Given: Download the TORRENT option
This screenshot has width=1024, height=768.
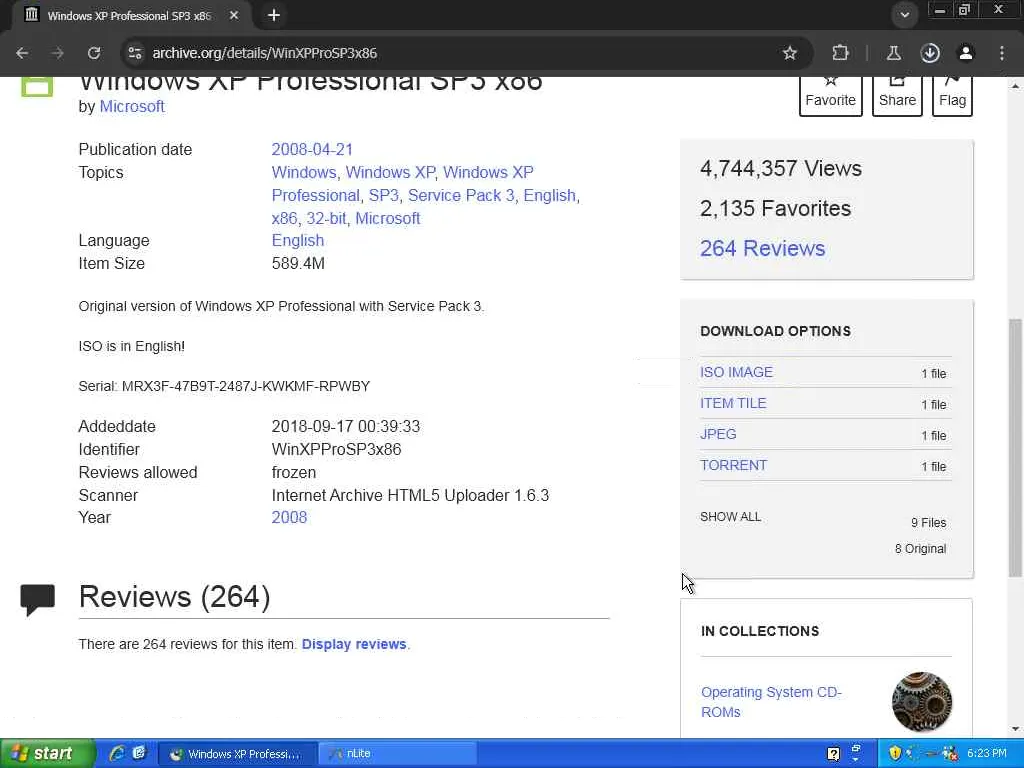Looking at the screenshot, I should [733, 465].
